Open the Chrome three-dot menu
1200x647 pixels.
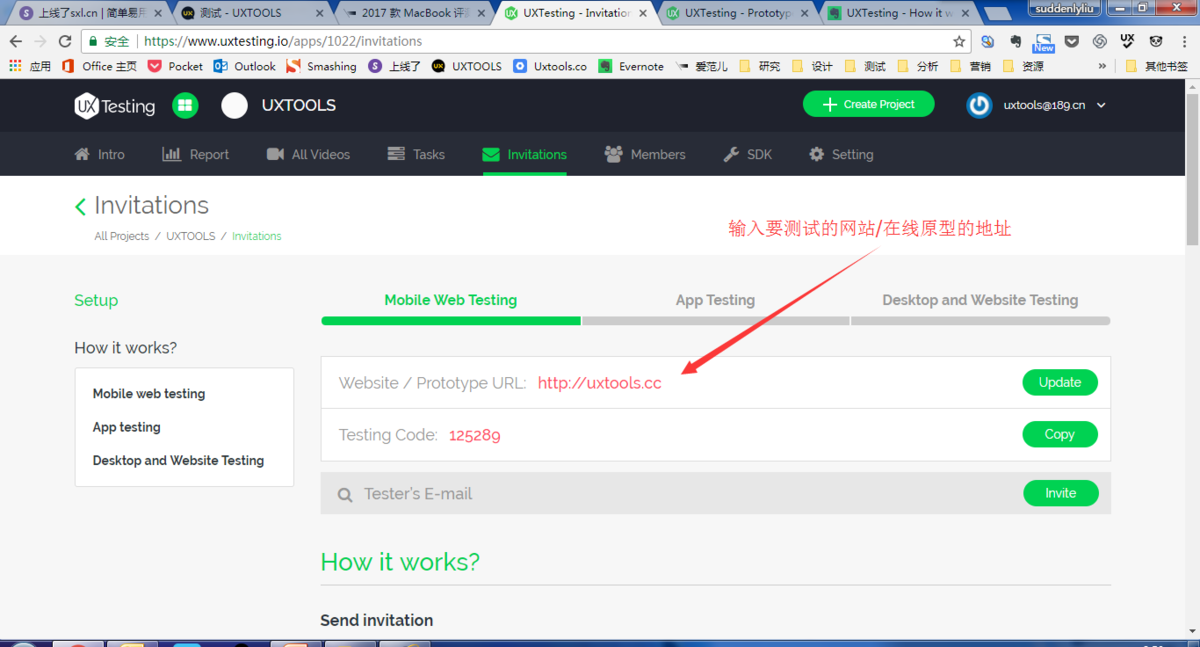[1184, 42]
